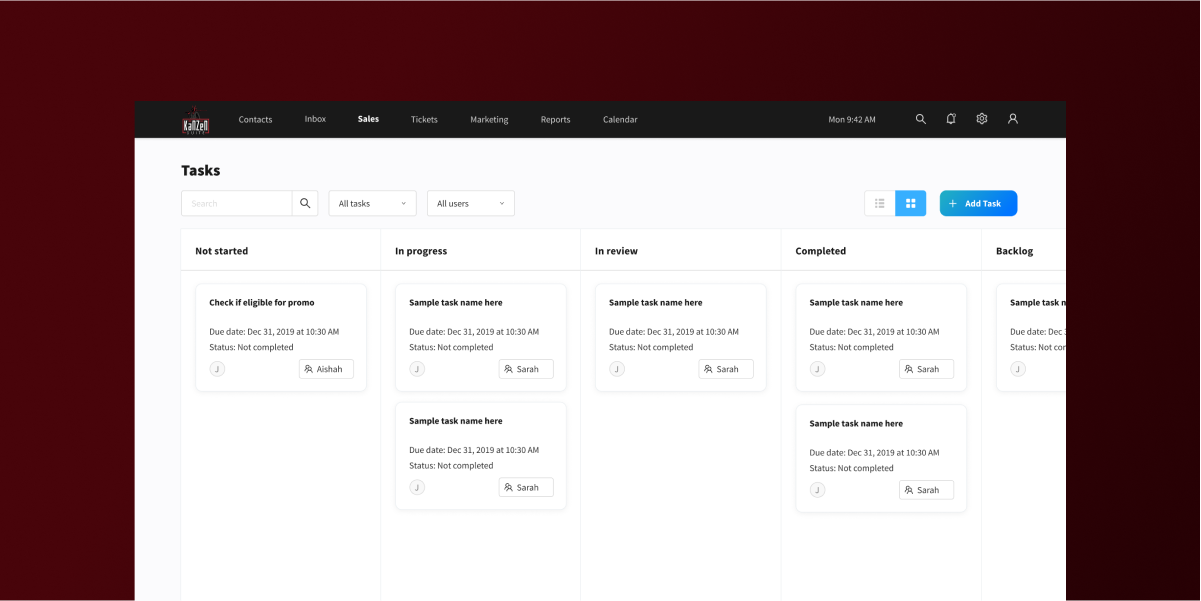The image size is (1201, 601).
Task: Click J avatar on promo task card
Action: (217, 369)
